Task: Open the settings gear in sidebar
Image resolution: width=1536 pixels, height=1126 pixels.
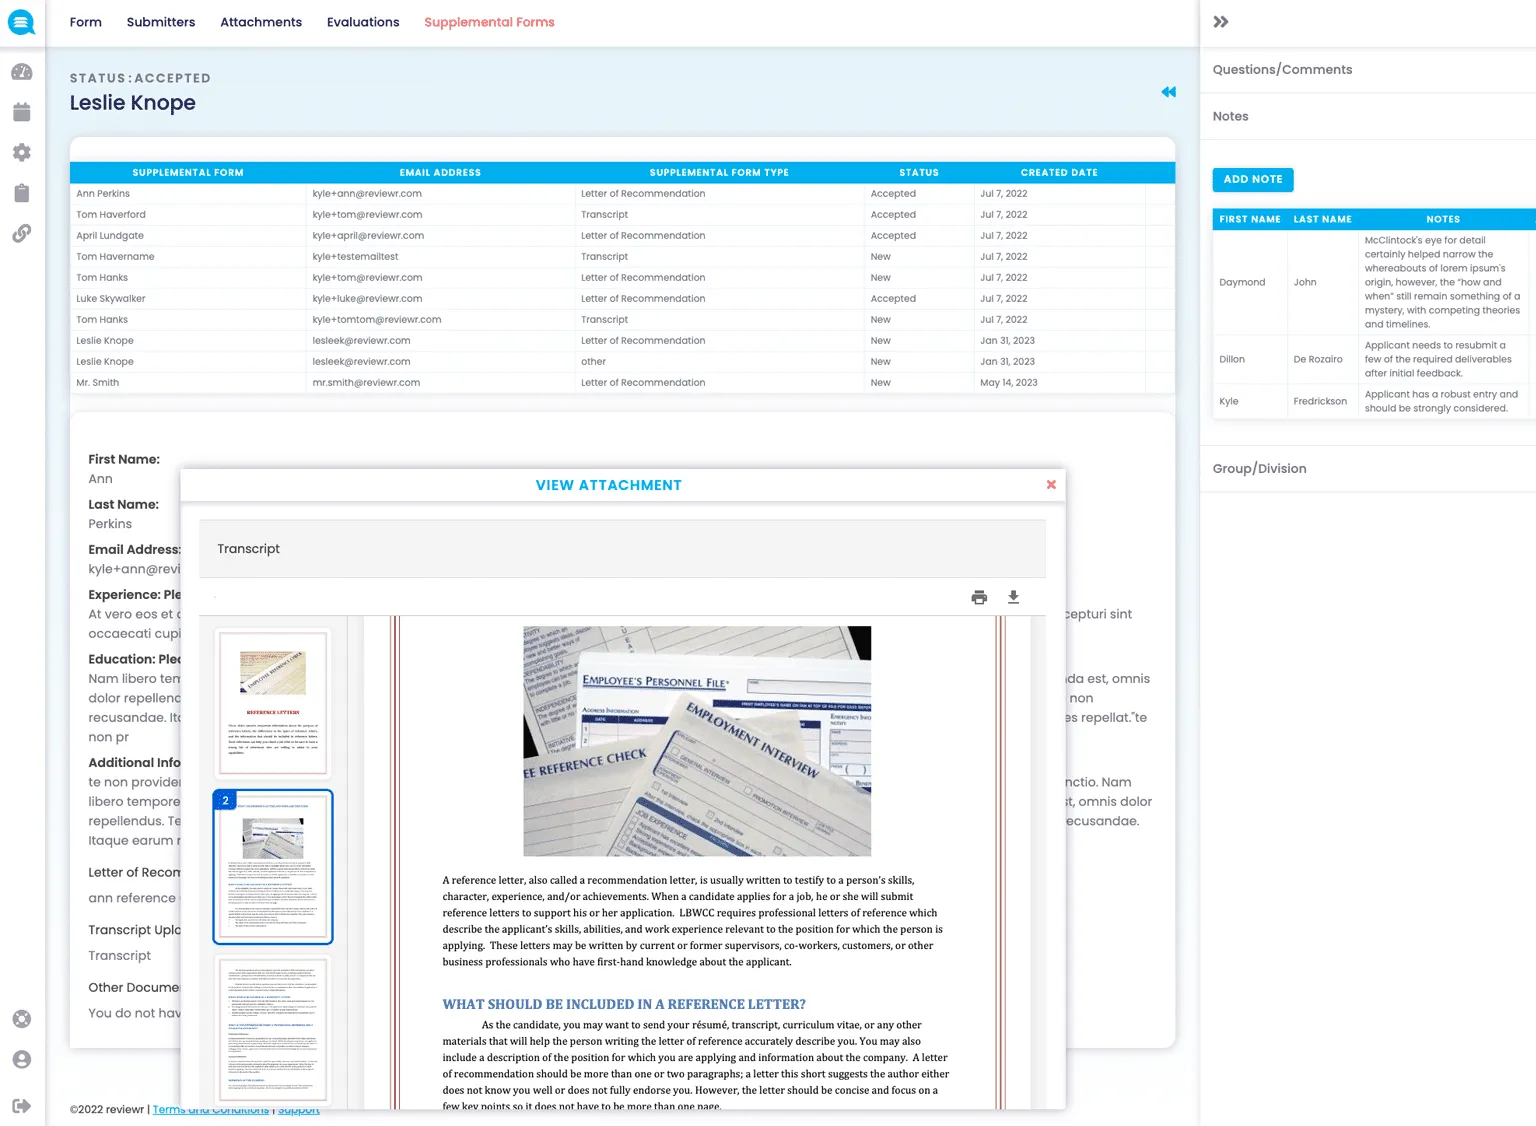Action: point(22,152)
